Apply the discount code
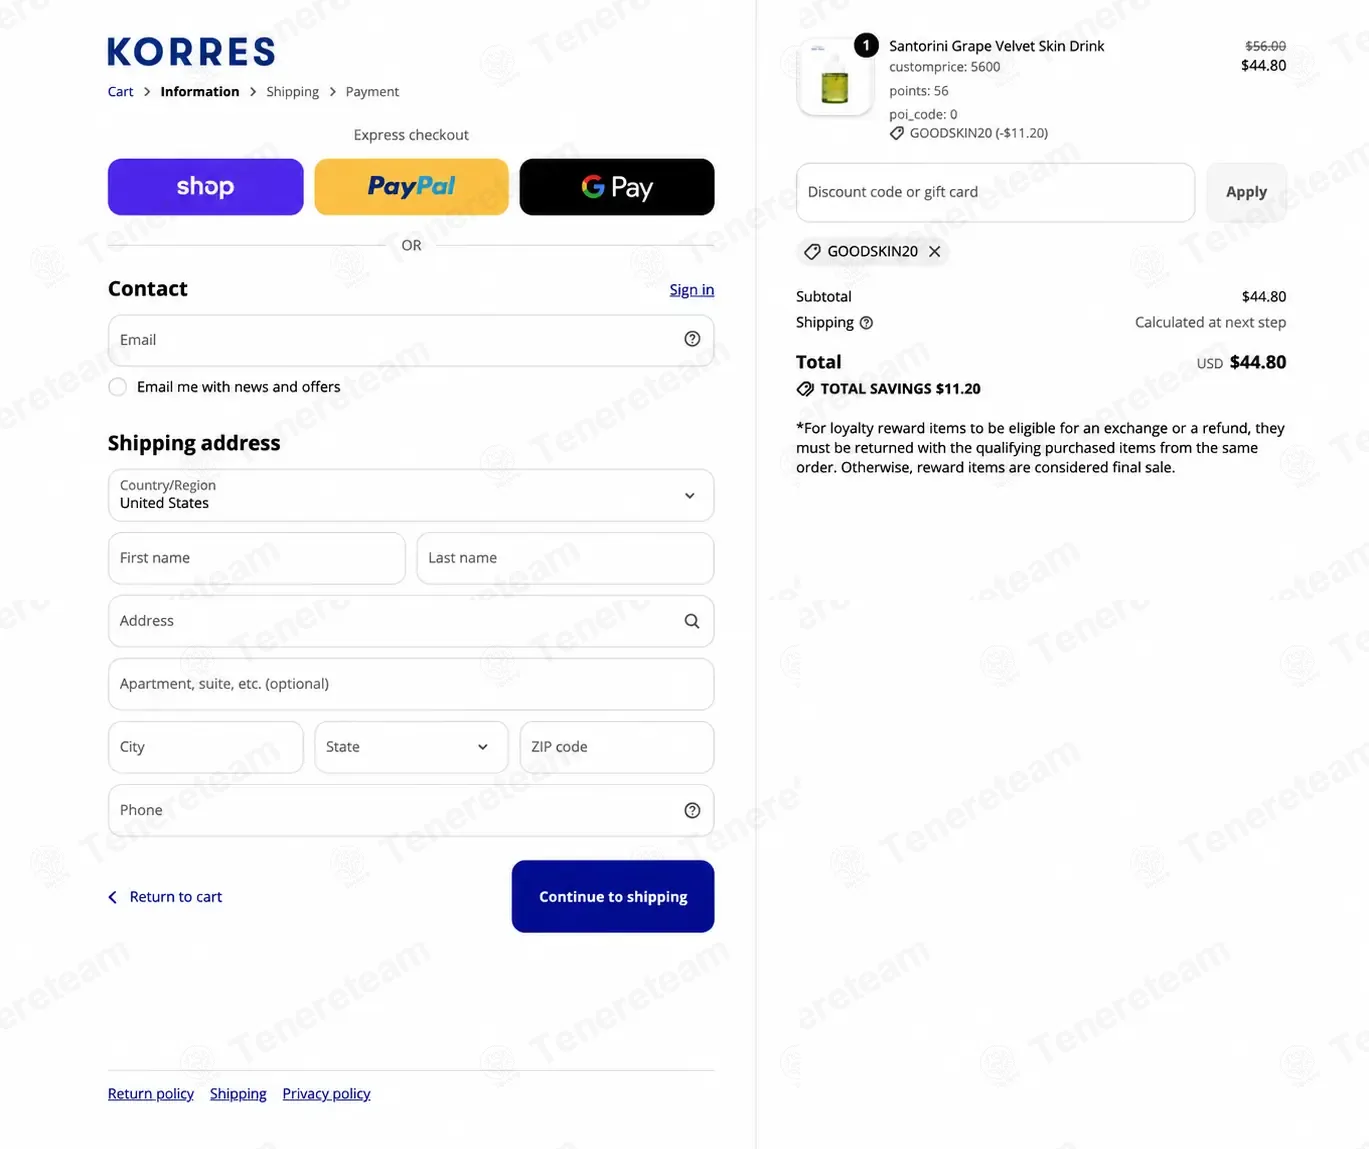The image size is (1369, 1149). coord(1247,192)
